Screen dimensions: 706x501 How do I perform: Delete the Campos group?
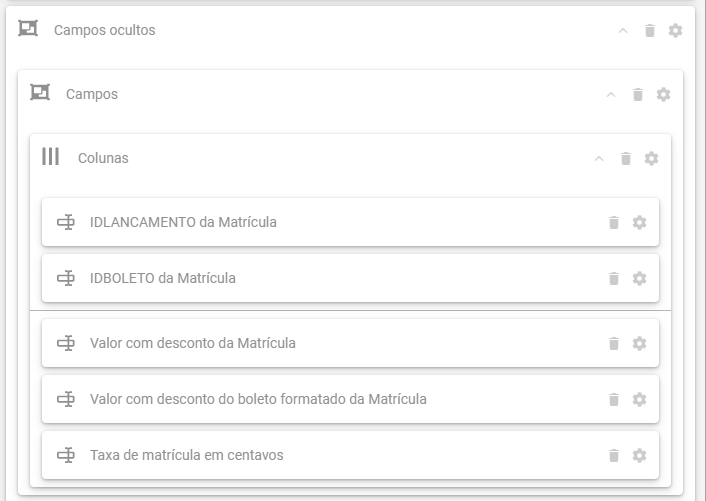coord(638,95)
